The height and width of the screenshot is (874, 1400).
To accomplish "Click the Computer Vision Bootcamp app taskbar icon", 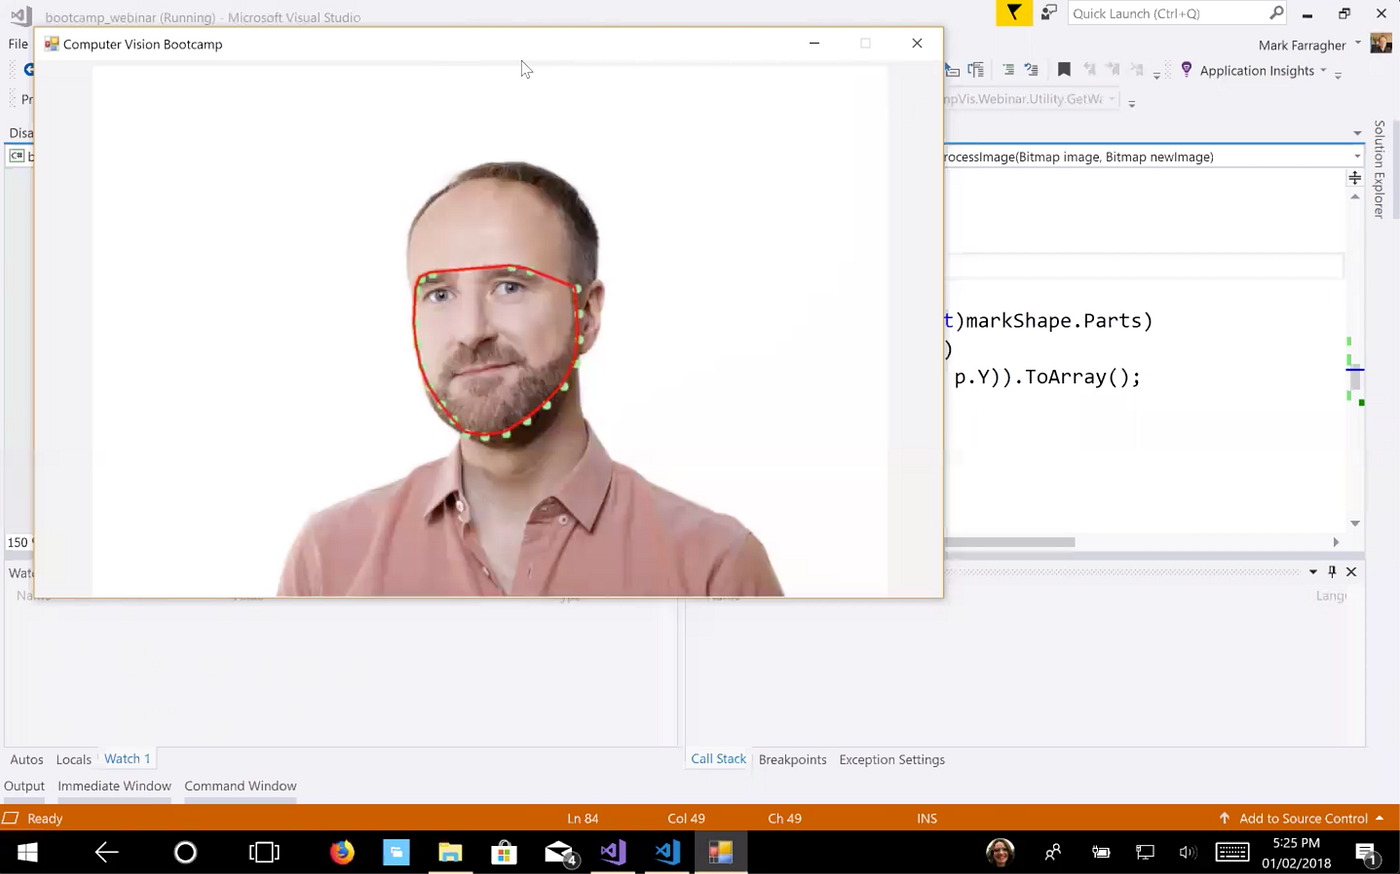I will click(720, 853).
